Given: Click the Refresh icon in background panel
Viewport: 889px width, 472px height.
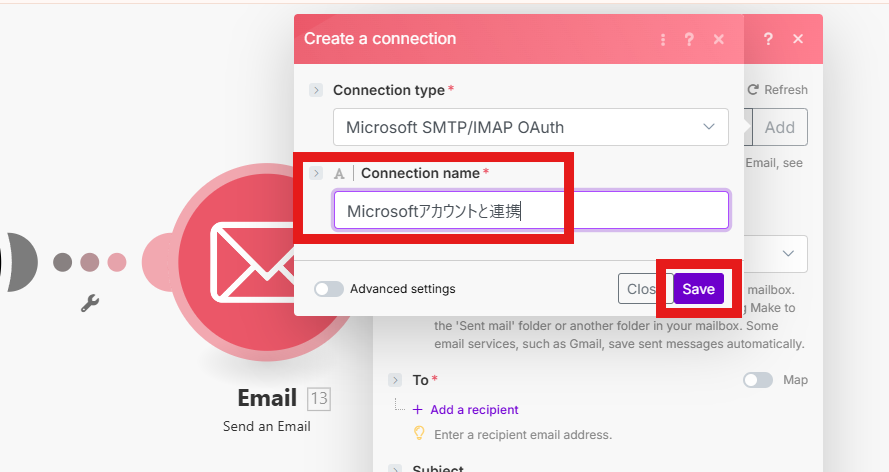Looking at the screenshot, I should 754,90.
